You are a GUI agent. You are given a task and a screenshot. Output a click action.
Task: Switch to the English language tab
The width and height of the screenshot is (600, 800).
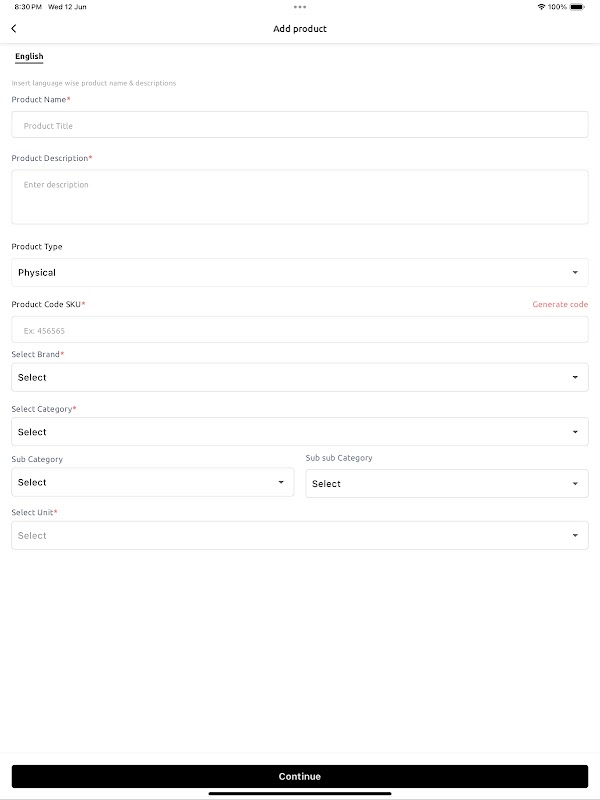tap(29, 57)
